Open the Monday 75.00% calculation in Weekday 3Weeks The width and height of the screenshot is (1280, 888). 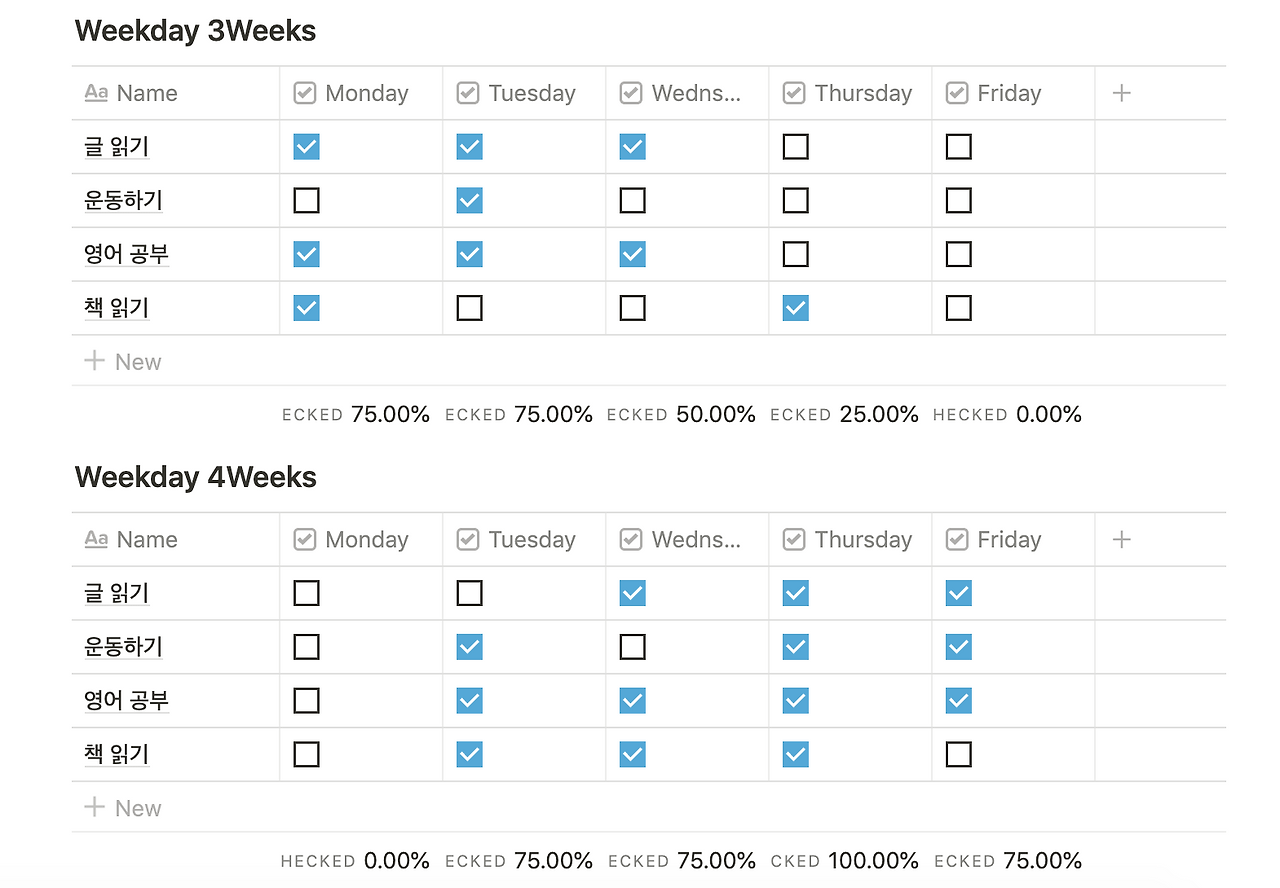click(356, 414)
